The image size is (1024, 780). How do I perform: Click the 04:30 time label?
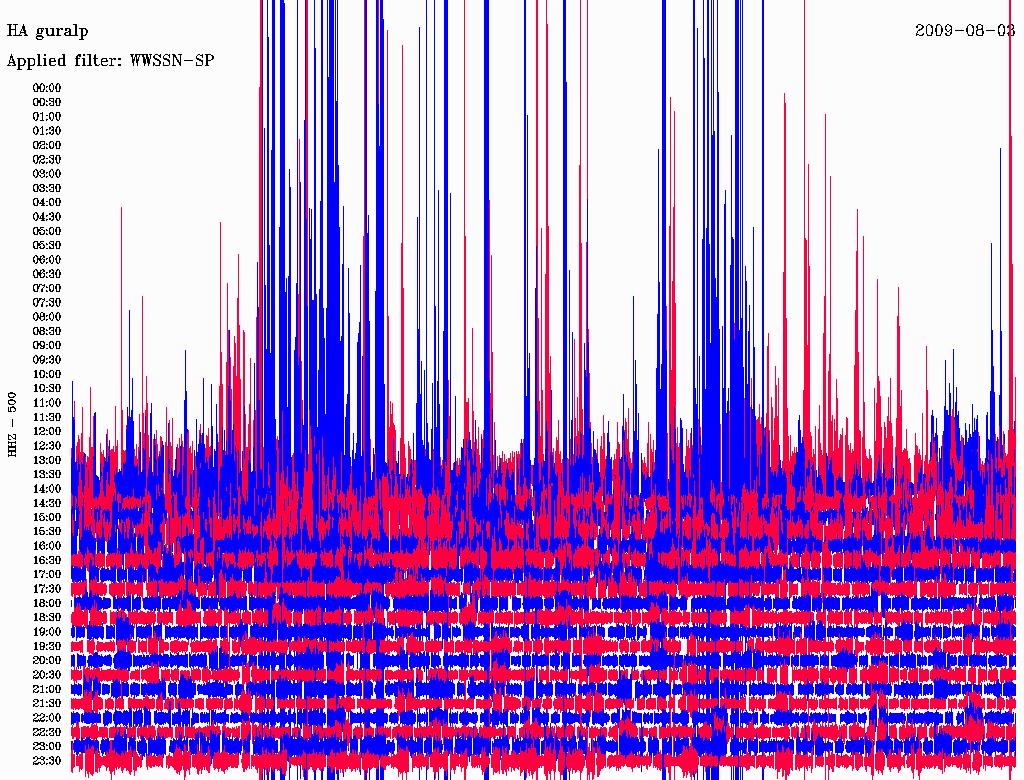[47, 216]
